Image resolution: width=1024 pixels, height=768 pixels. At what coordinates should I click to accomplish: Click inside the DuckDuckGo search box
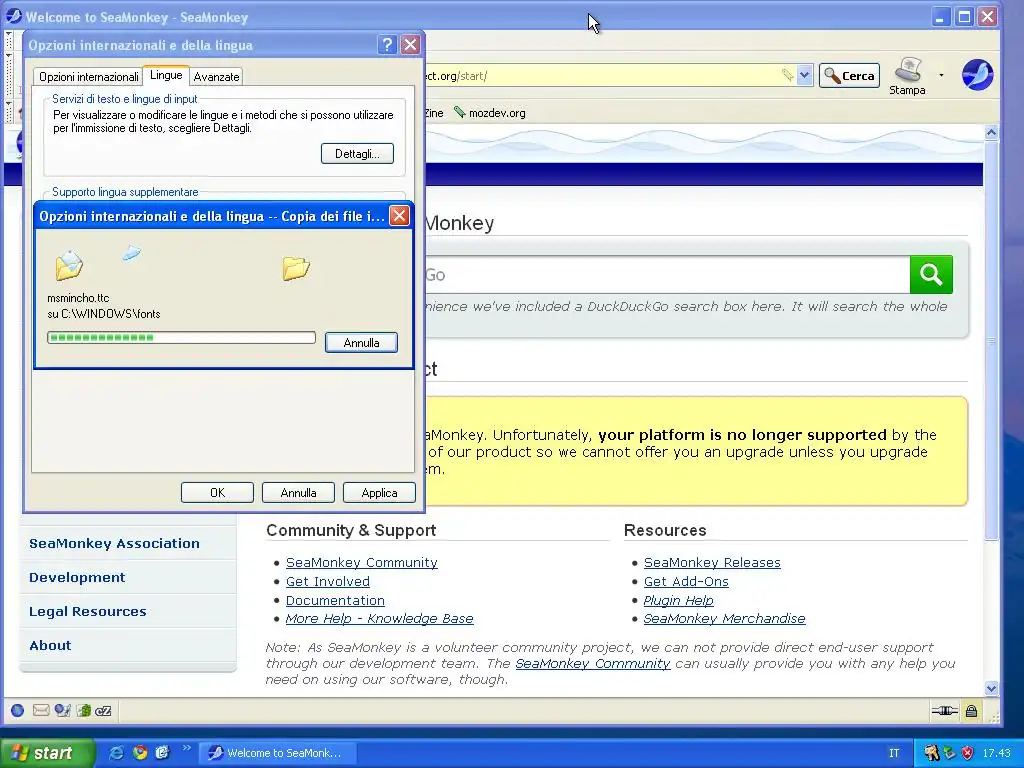click(666, 275)
